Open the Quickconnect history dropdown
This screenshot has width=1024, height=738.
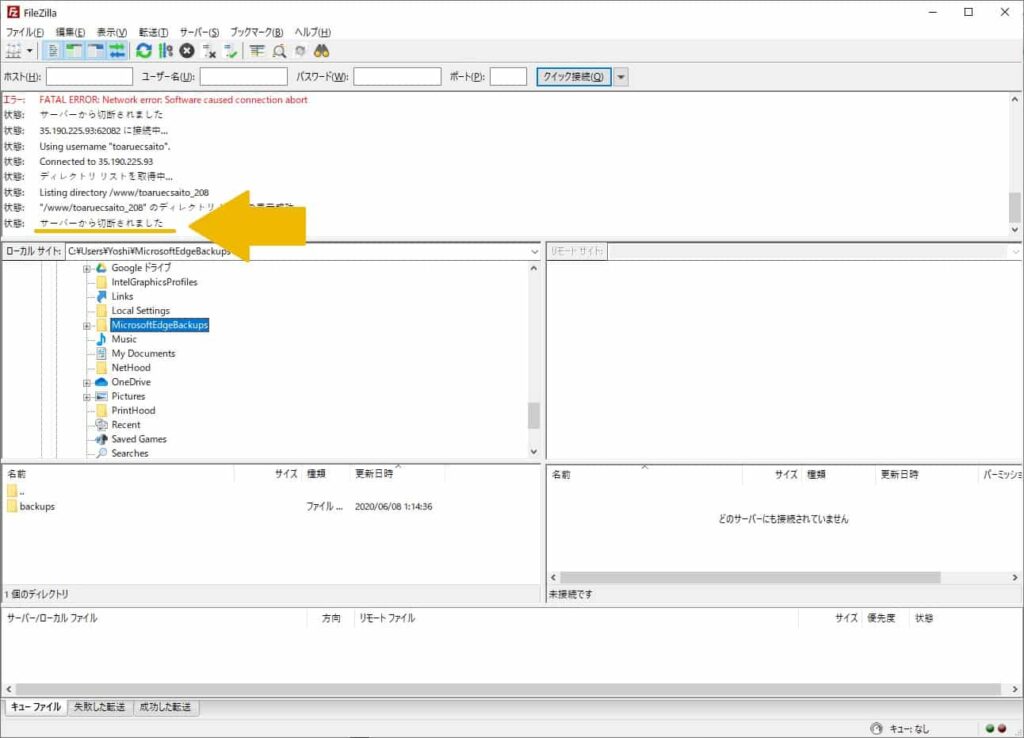pyautogui.click(x=621, y=76)
